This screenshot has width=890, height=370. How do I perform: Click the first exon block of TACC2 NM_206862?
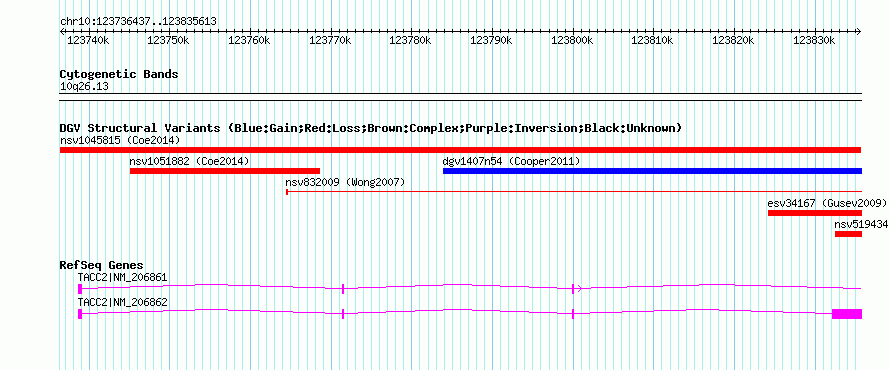click(x=80, y=314)
